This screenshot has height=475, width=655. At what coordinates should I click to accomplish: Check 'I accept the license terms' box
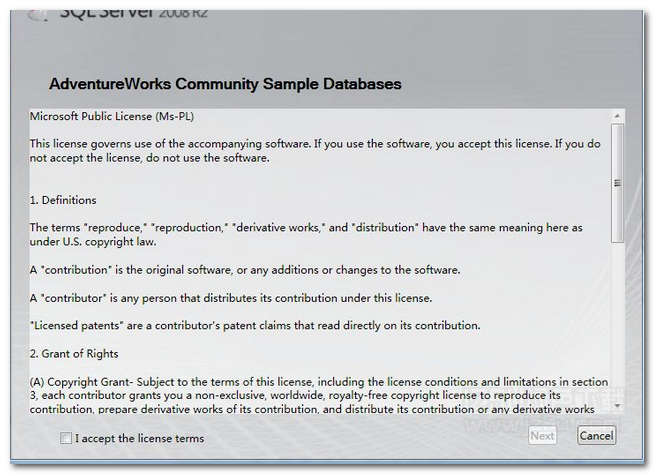pos(66,438)
